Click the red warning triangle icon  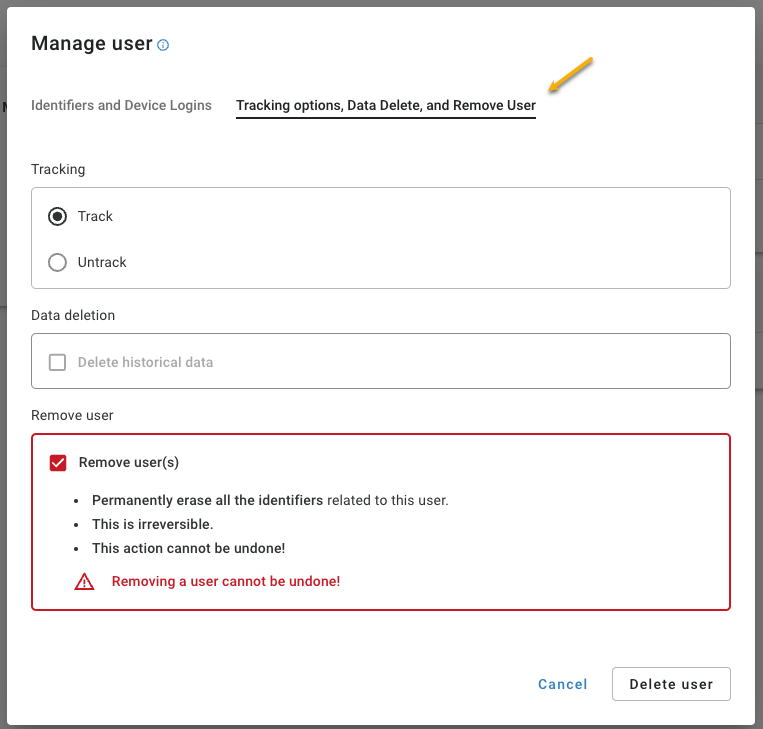[84, 582]
